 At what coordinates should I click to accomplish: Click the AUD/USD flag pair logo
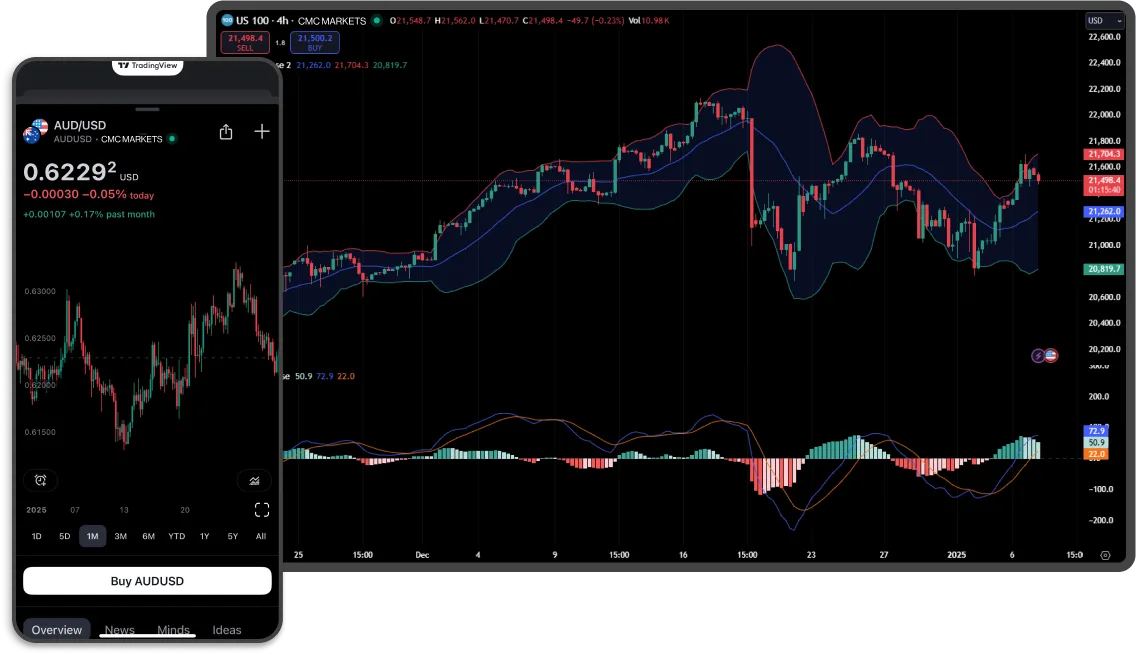(x=37, y=131)
